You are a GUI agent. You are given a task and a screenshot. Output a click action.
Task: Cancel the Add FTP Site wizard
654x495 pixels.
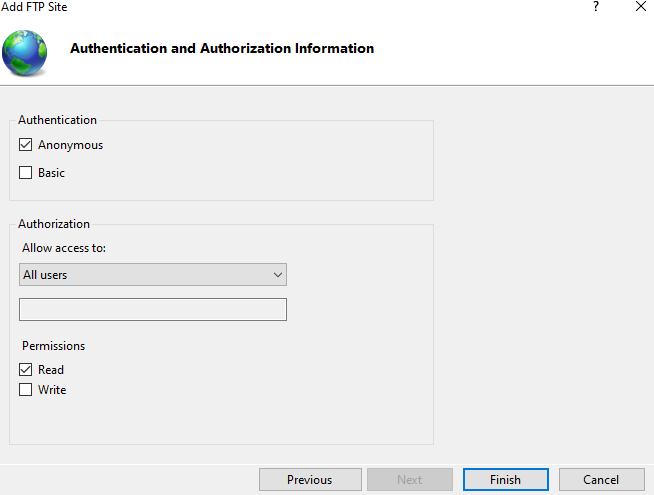[601, 480]
